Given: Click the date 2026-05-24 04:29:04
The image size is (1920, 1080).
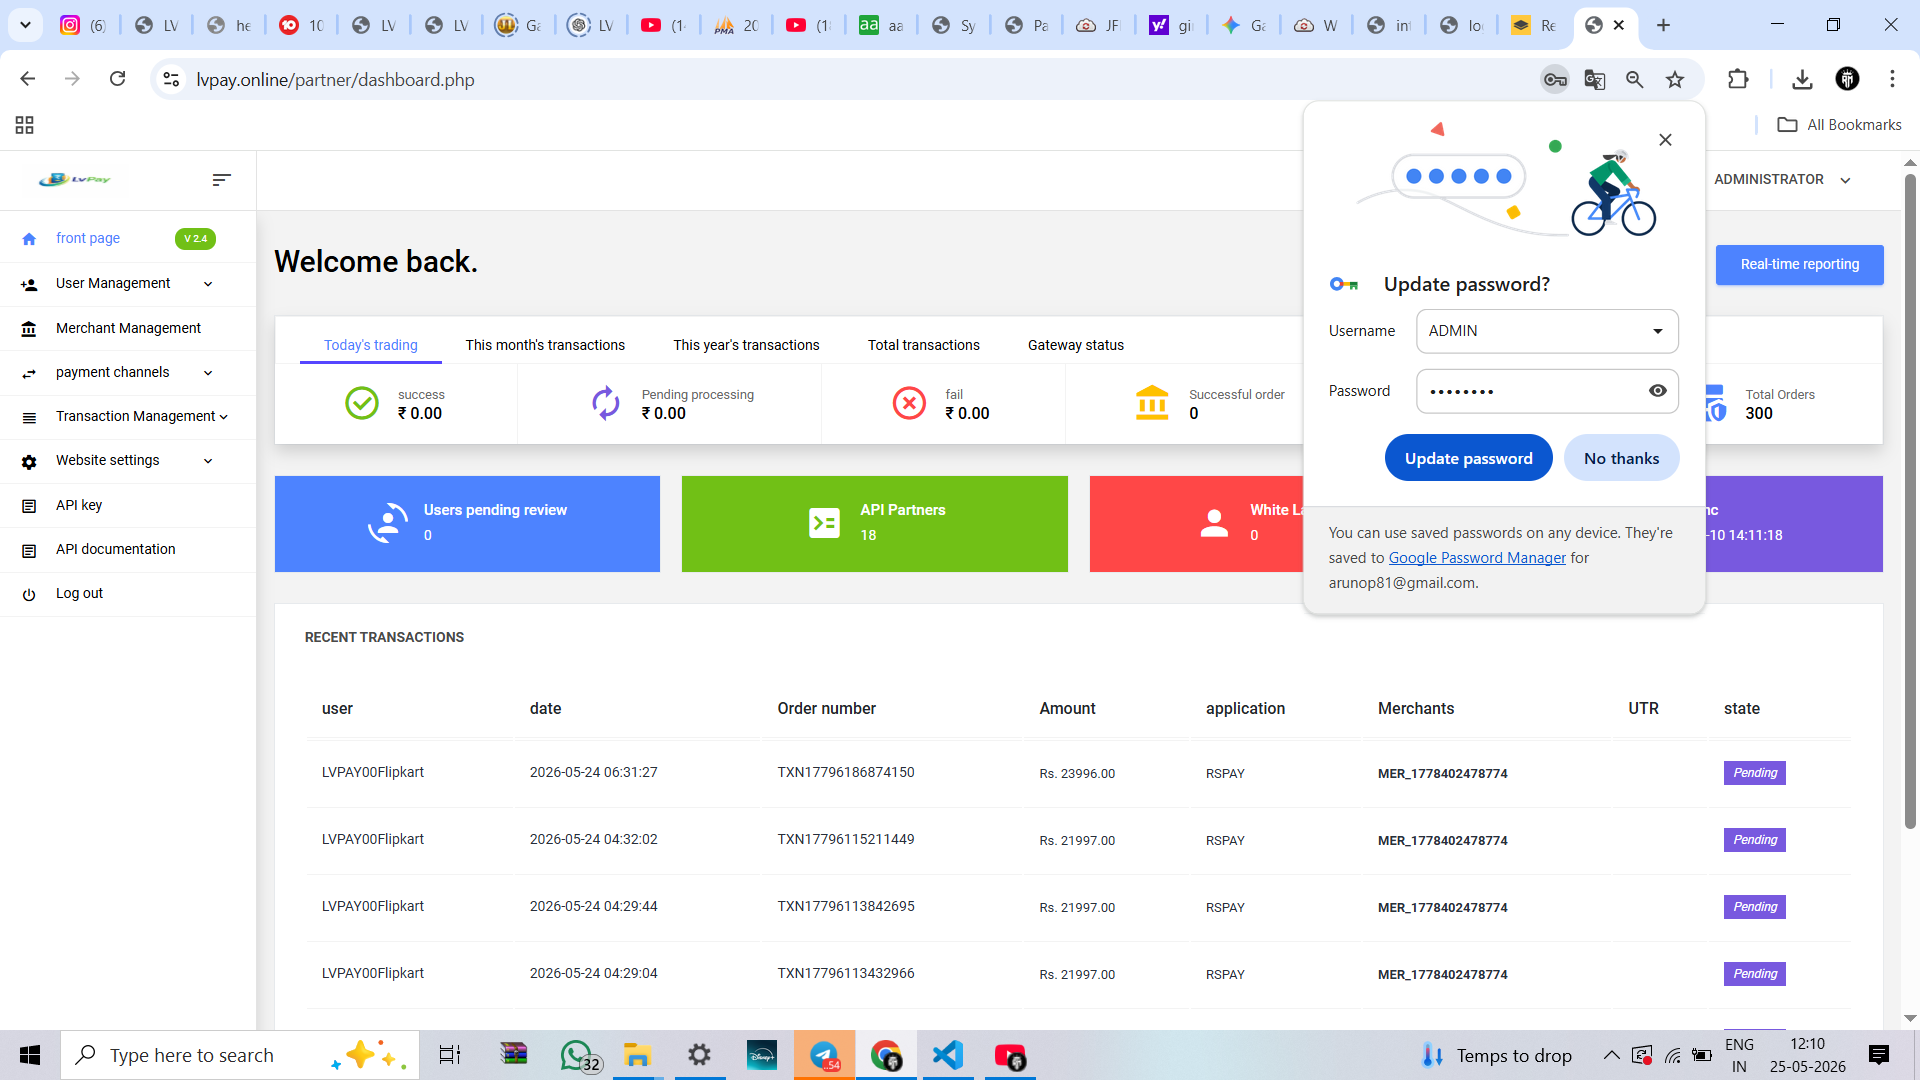Looking at the screenshot, I should tap(594, 974).
